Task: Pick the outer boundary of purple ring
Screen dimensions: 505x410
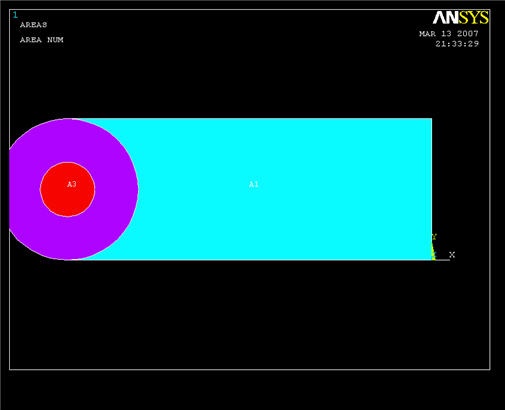Action: click(x=138, y=189)
